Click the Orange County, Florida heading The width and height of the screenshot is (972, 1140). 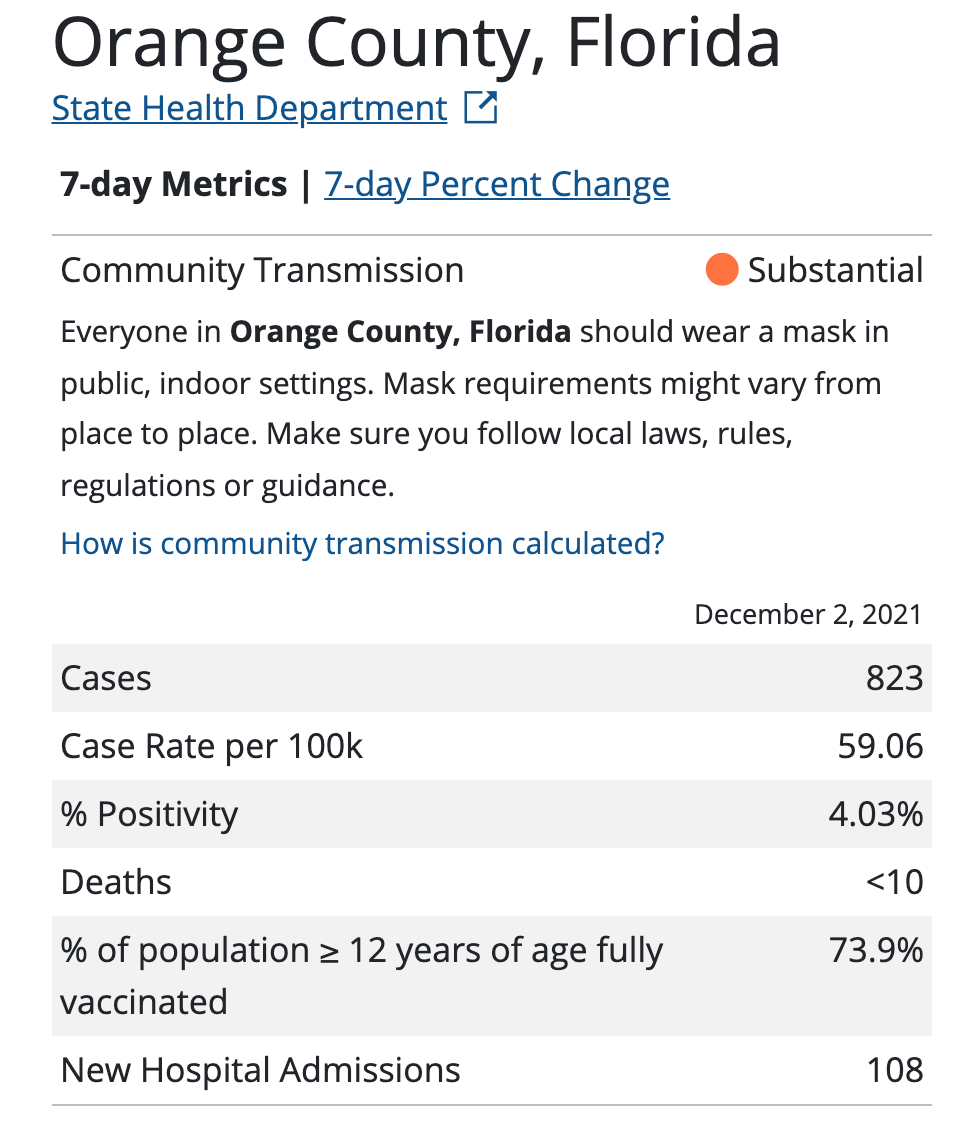tap(416, 42)
